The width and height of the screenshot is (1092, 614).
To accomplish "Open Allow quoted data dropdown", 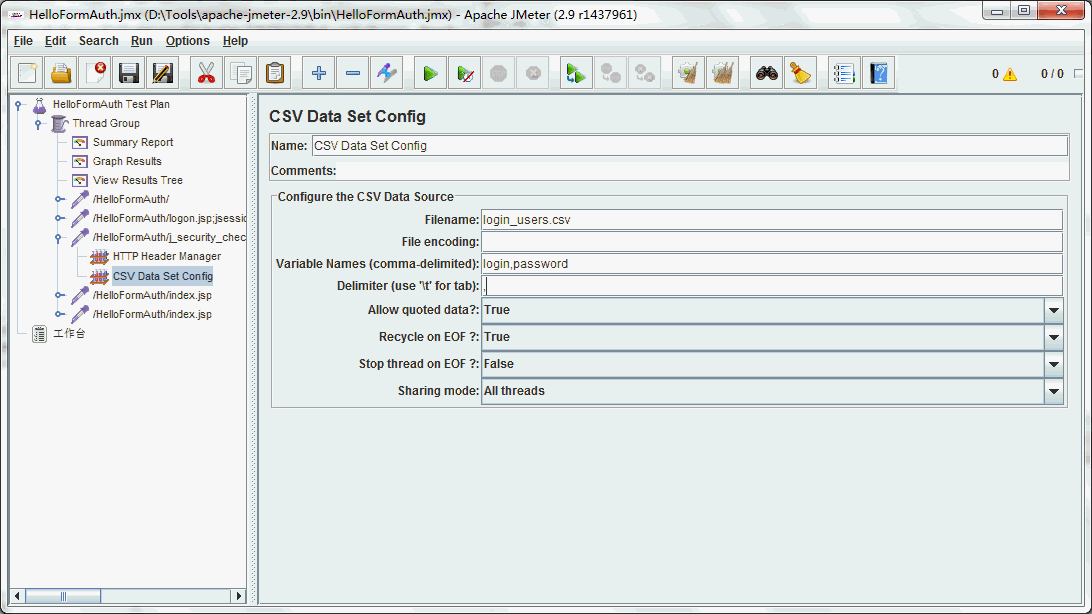I will pos(1054,310).
